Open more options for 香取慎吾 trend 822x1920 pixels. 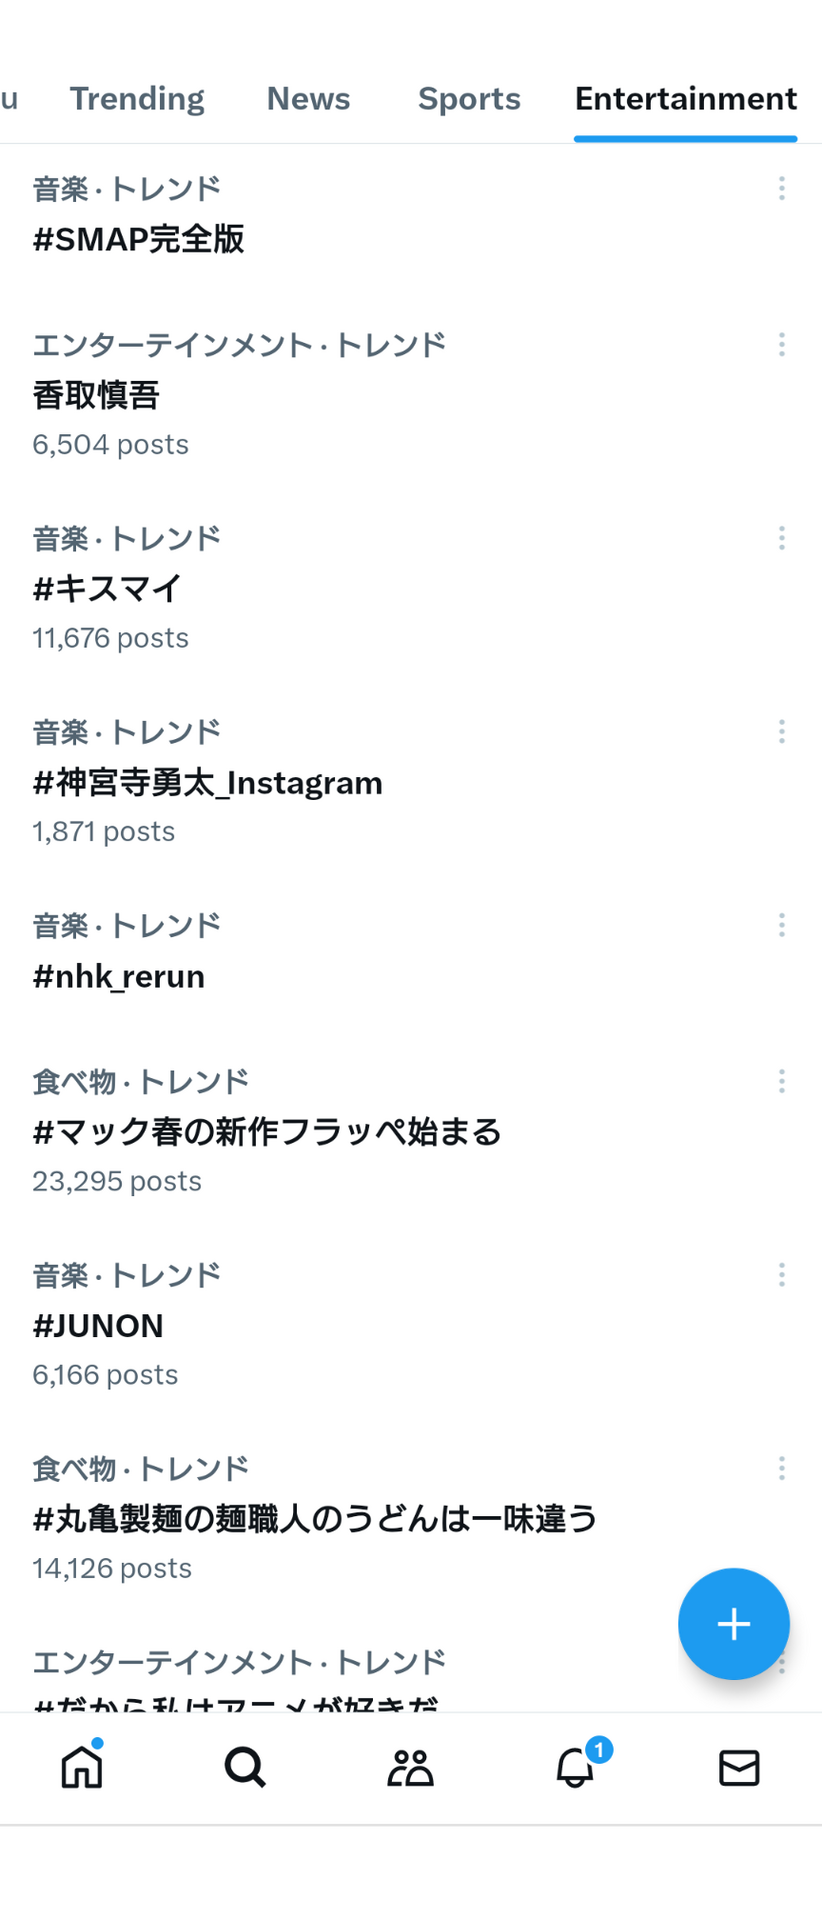781,344
